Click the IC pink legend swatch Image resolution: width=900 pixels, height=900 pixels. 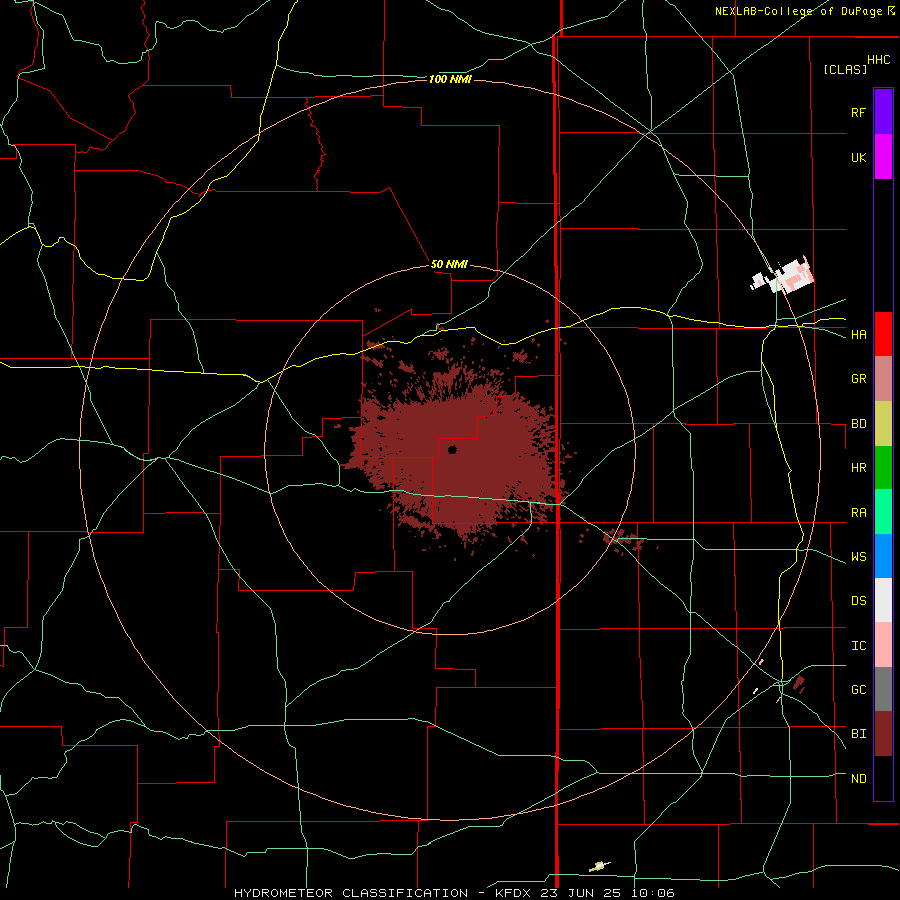pyautogui.click(x=883, y=645)
